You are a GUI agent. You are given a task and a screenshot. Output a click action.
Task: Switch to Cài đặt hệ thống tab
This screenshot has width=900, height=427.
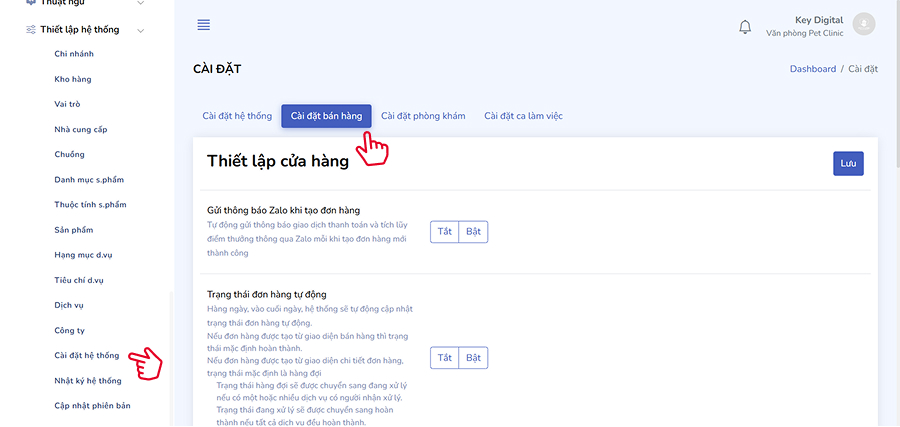pyautogui.click(x=237, y=116)
